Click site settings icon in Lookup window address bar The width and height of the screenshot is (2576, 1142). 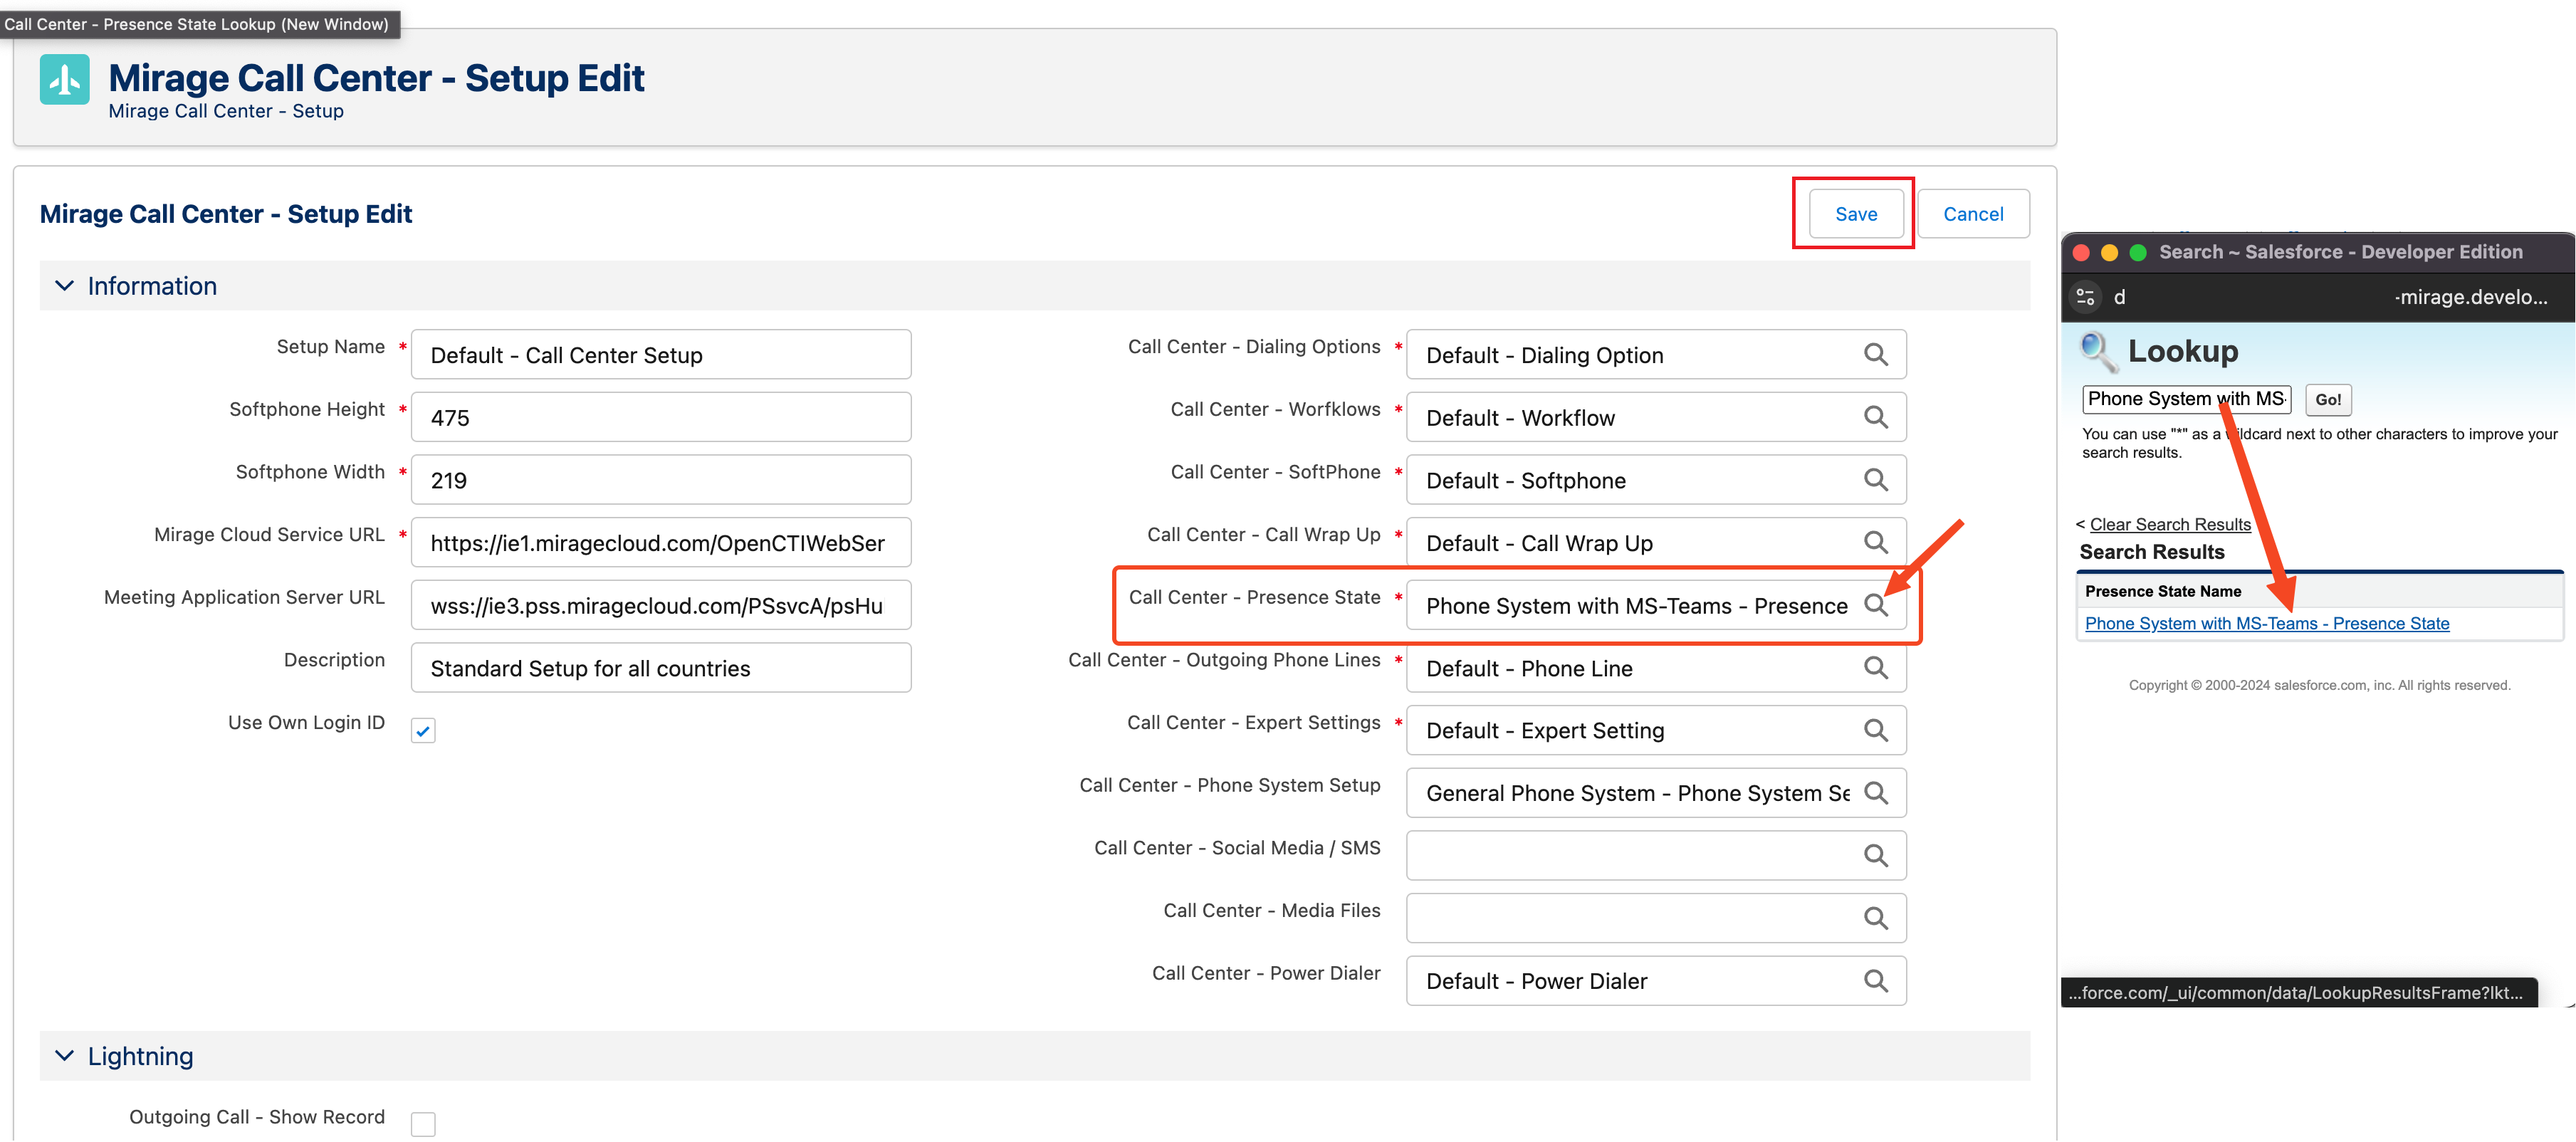2085,297
